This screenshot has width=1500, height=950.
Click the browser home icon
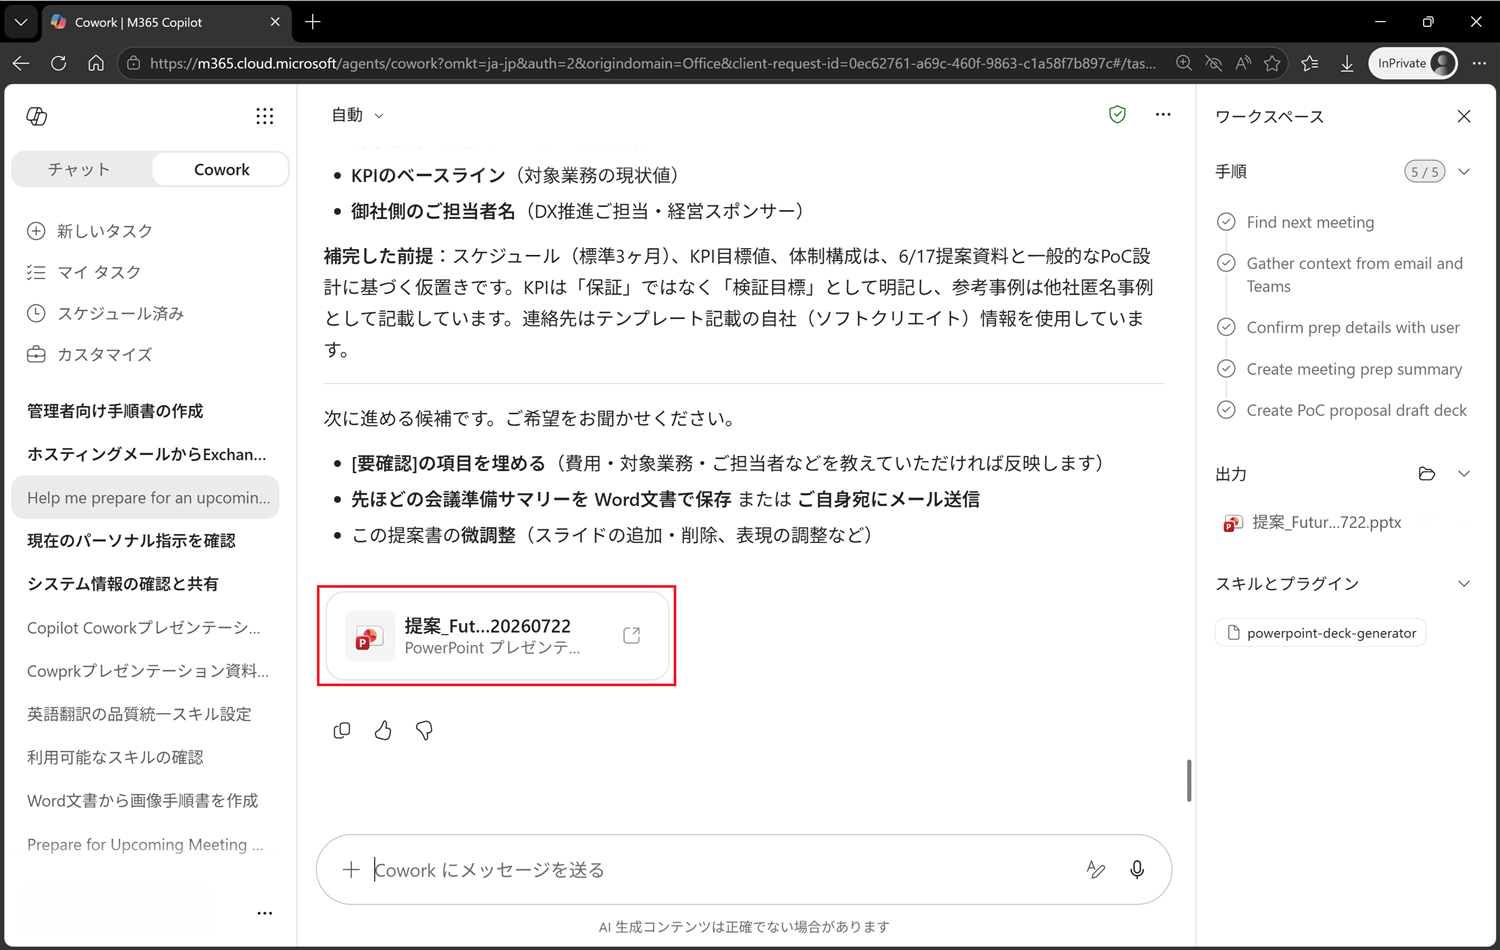click(95, 63)
